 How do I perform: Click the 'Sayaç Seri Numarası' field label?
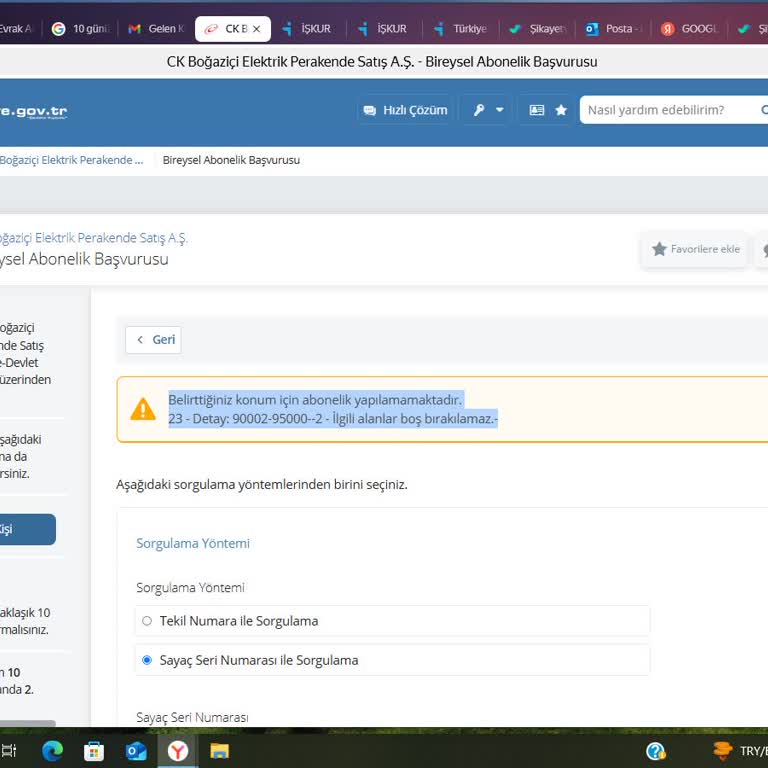point(192,718)
